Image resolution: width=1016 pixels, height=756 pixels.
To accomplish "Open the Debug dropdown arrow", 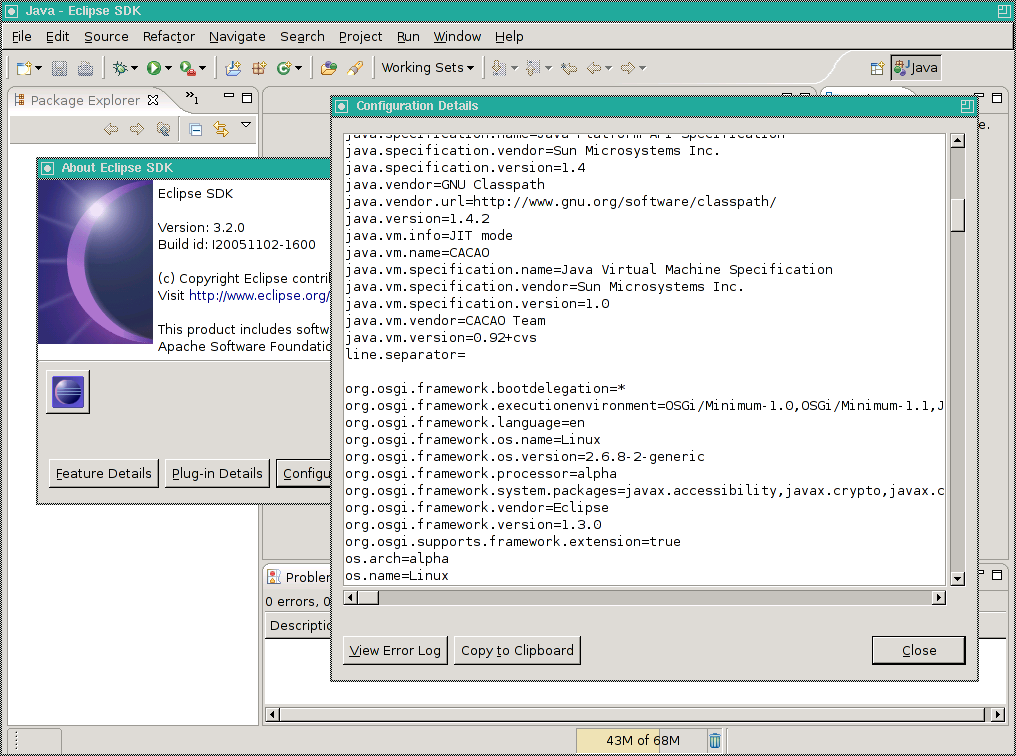I will pos(134,68).
